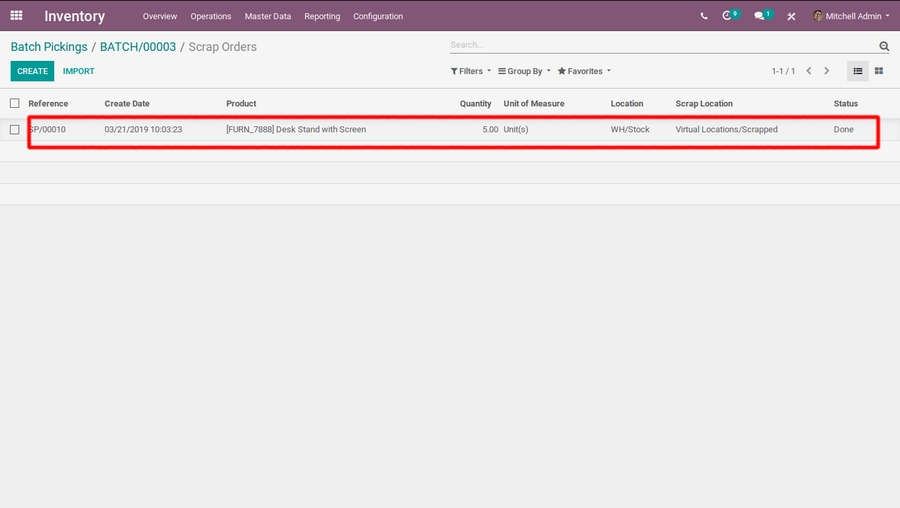Go to the previous page arrow
Screen dimensions: 900x508
[809, 71]
